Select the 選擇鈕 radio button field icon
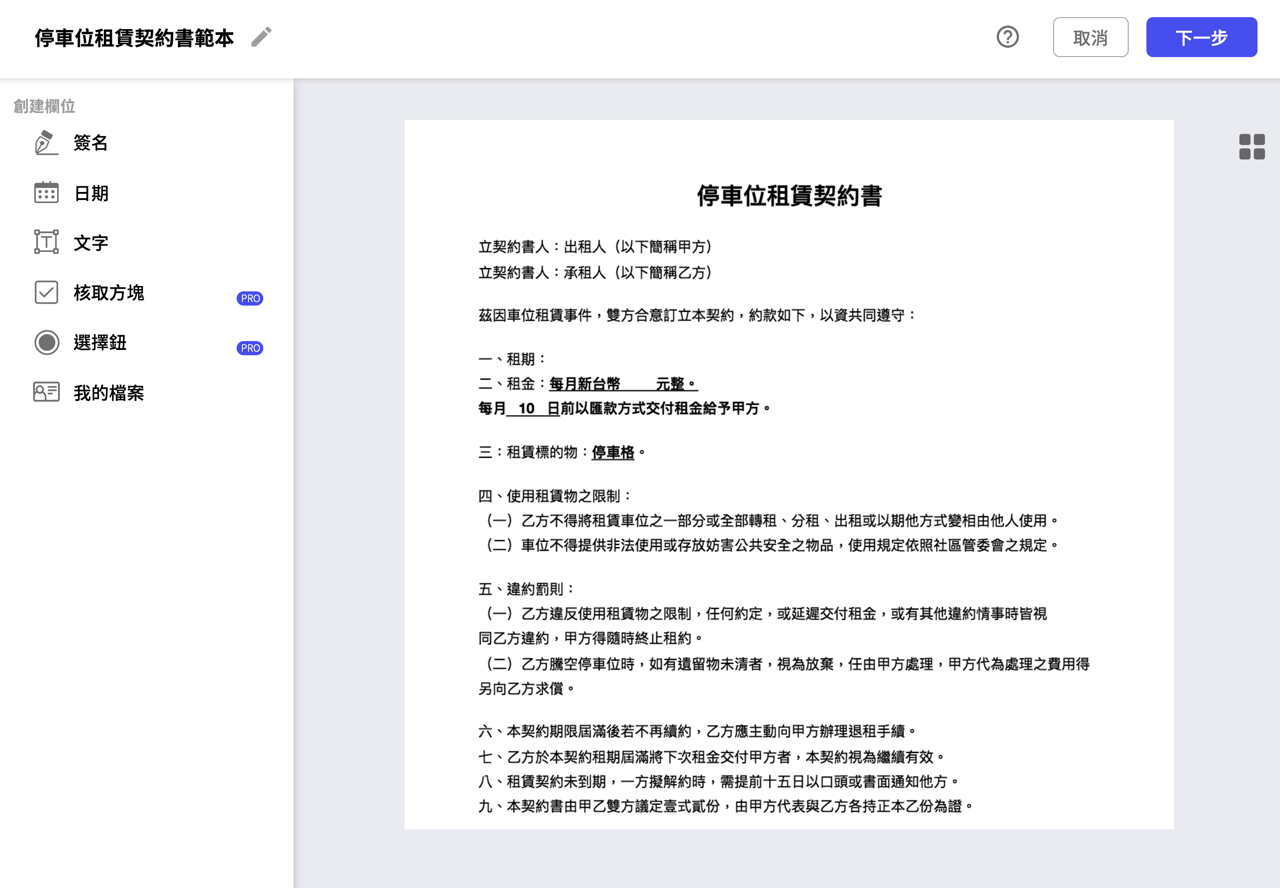 [x=46, y=342]
